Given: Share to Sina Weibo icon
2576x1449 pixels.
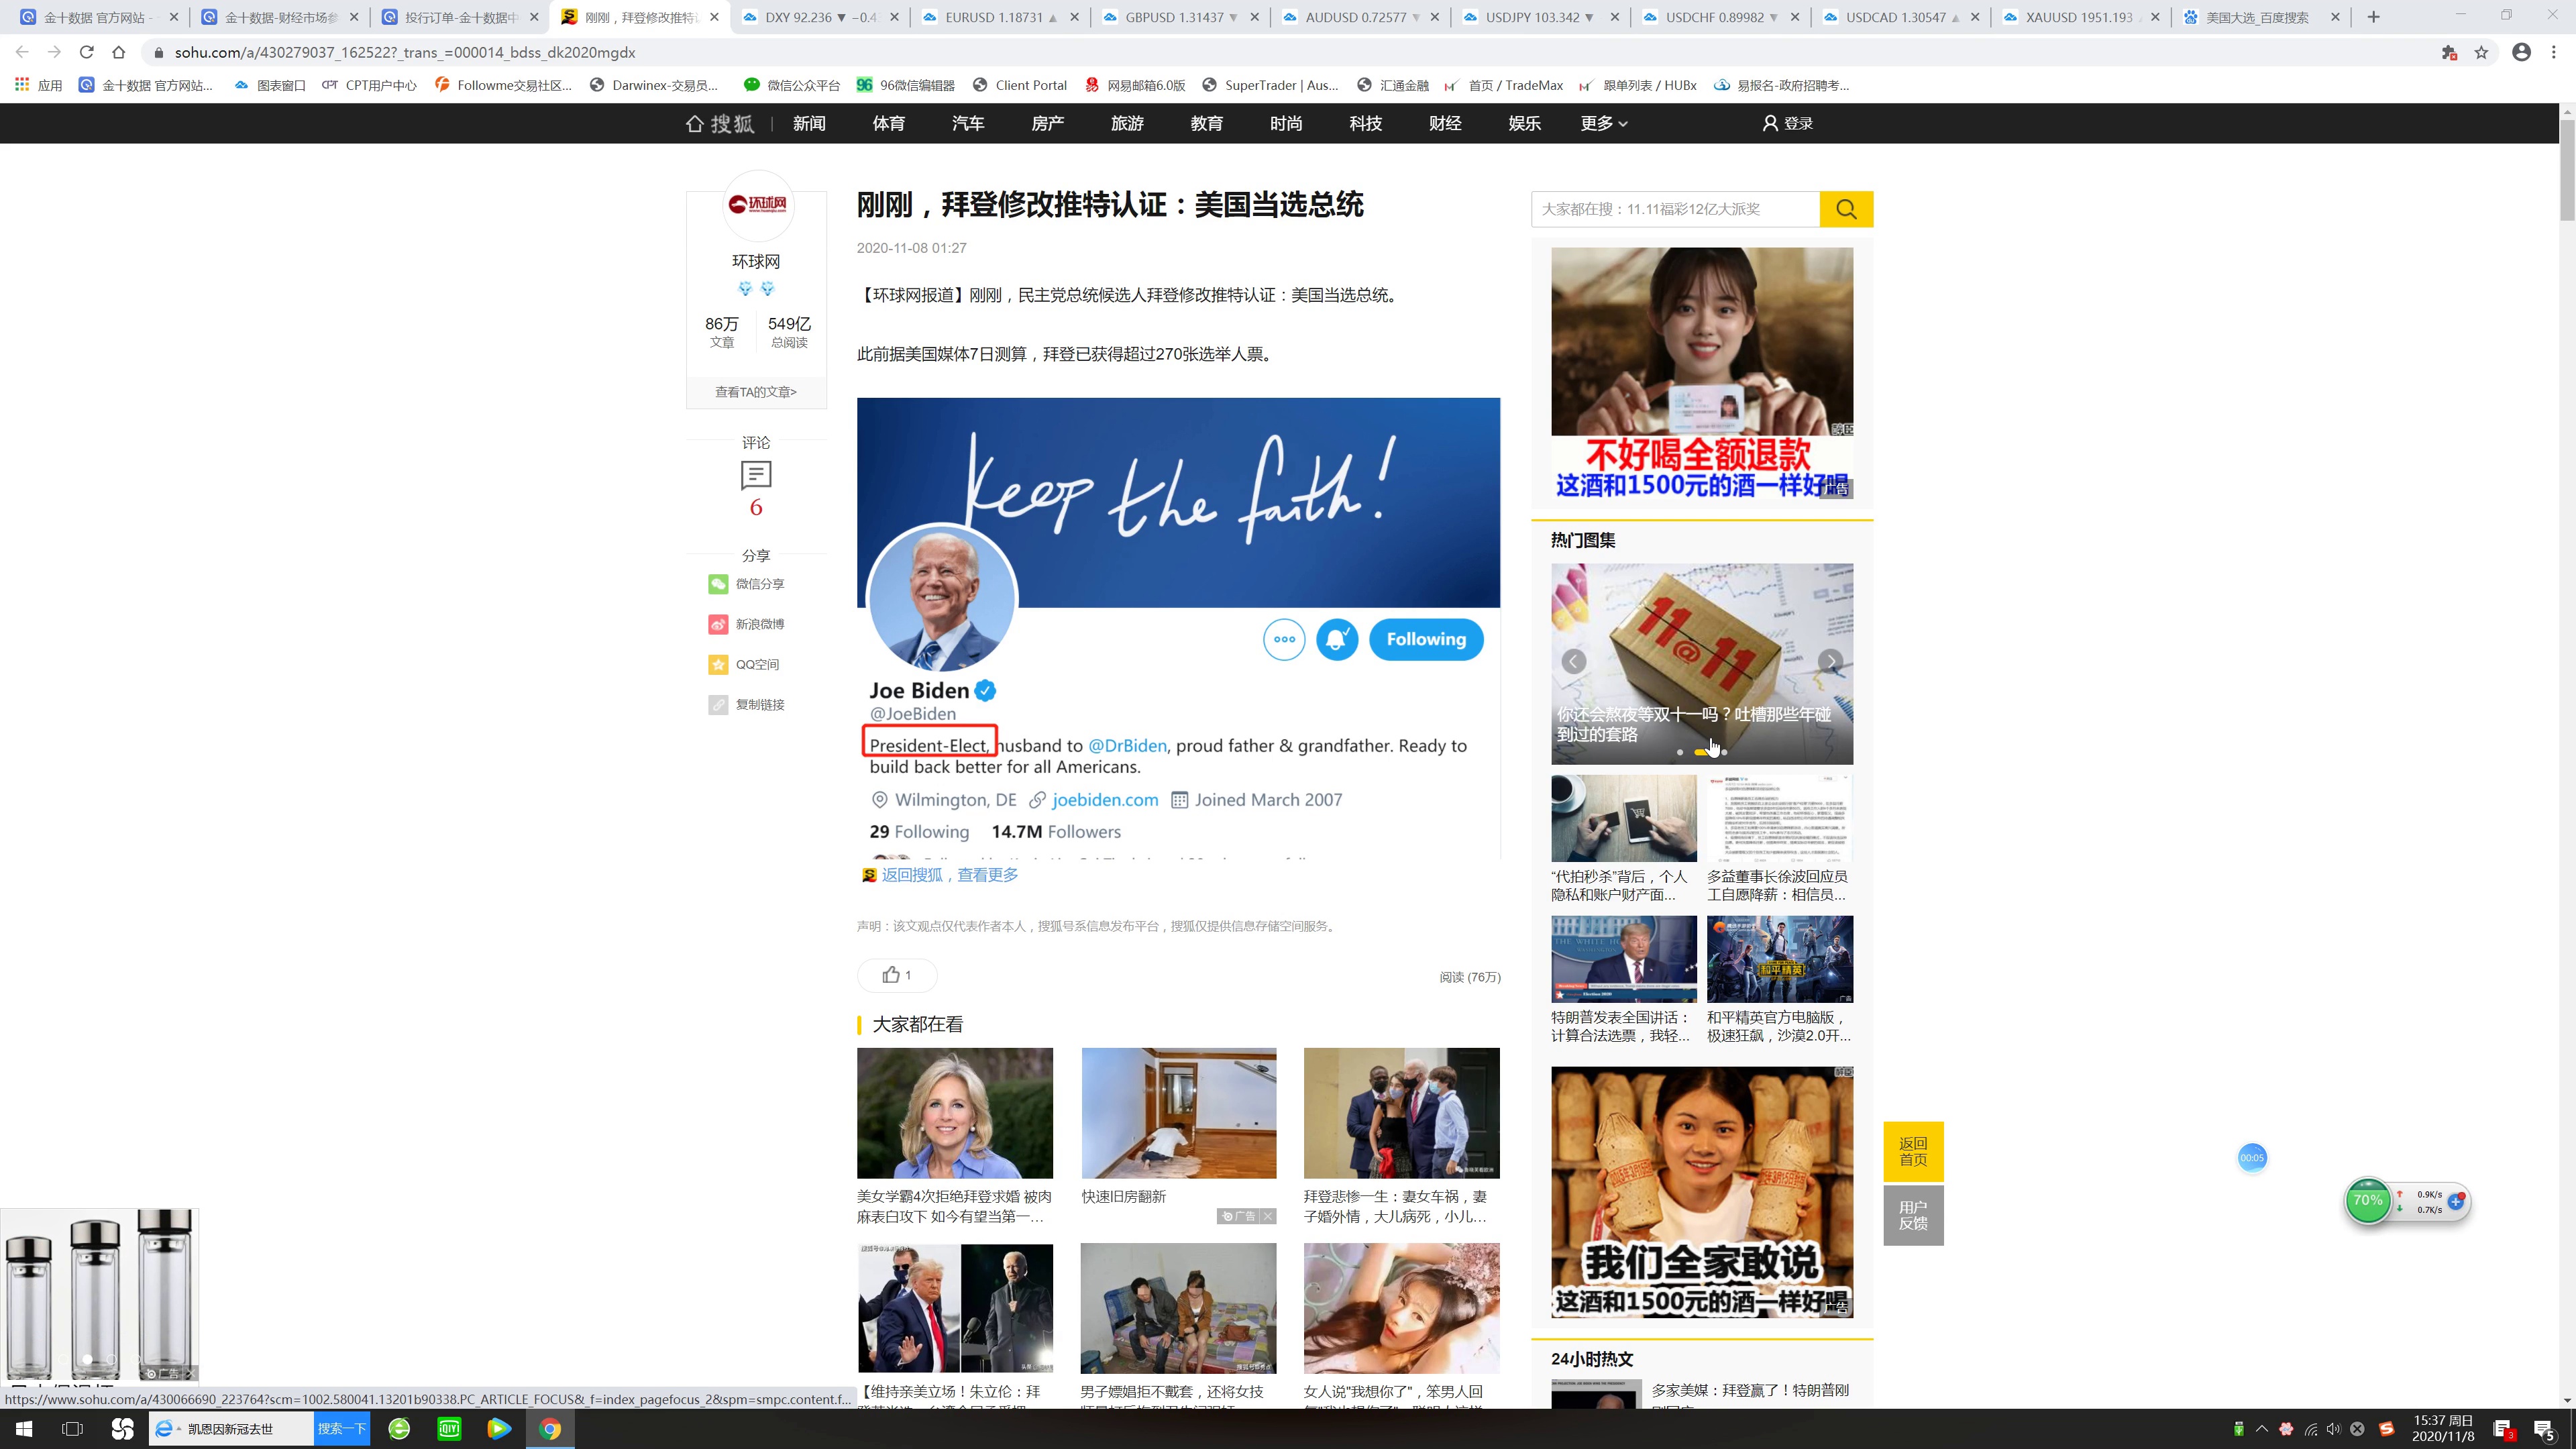Looking at the screenshot, I should click(718, 624).
